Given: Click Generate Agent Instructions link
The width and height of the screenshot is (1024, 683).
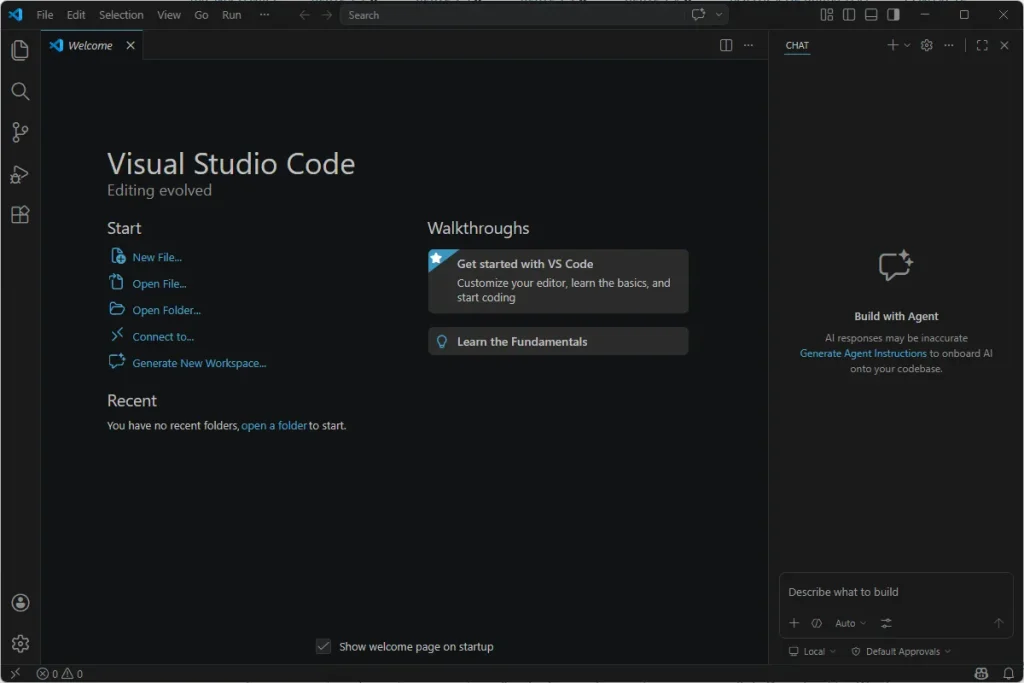Looking at the screenshot, I should tap(863, 353).
